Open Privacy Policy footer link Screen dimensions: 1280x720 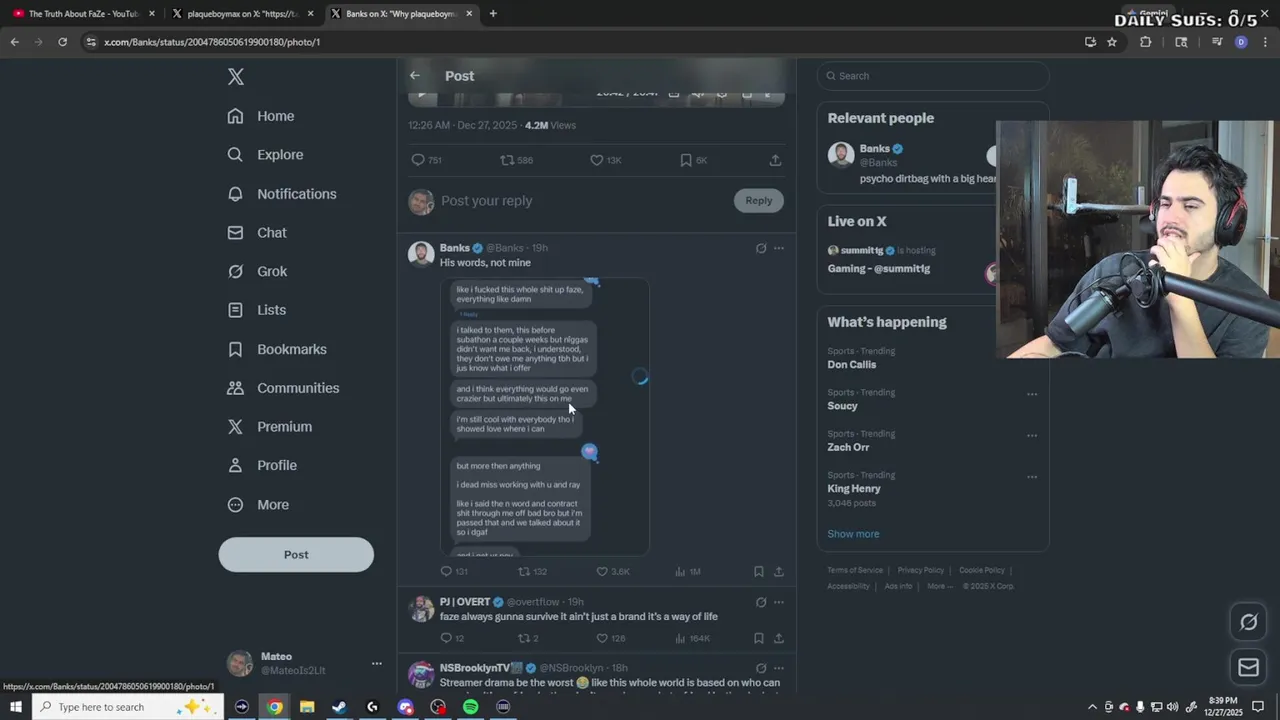pyautogui.click(x=921, y=570)
